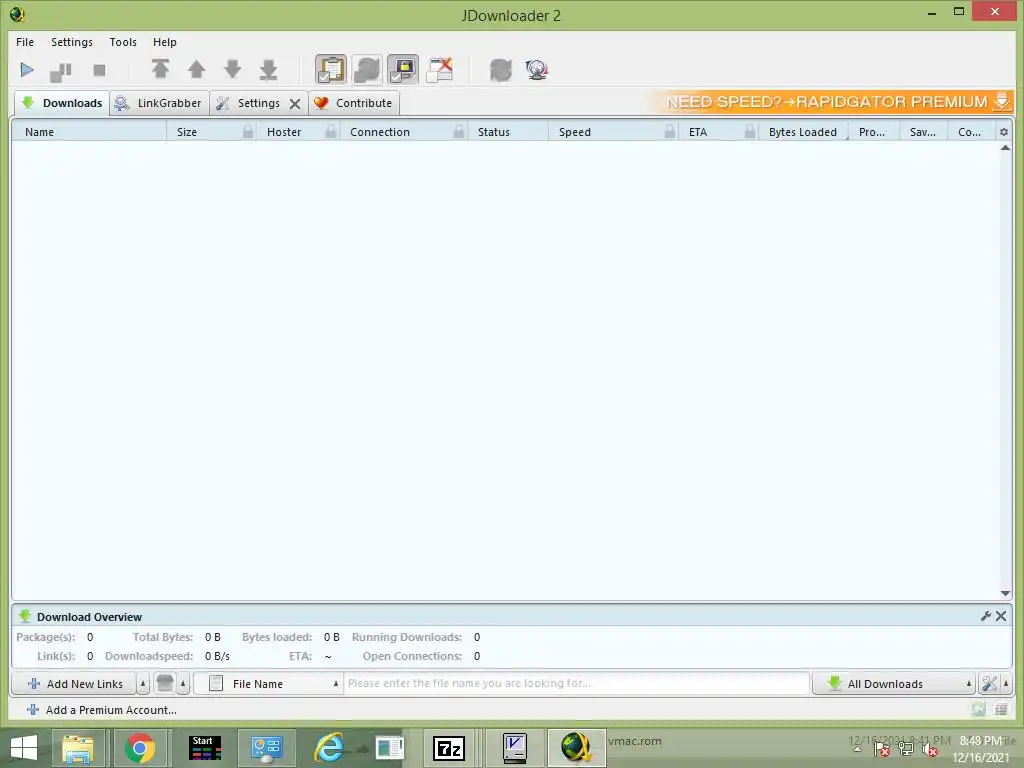The image size is (1024, 768).
Task: Move selection to top with the barred up arrow
Action: click(x=161, y=69)
